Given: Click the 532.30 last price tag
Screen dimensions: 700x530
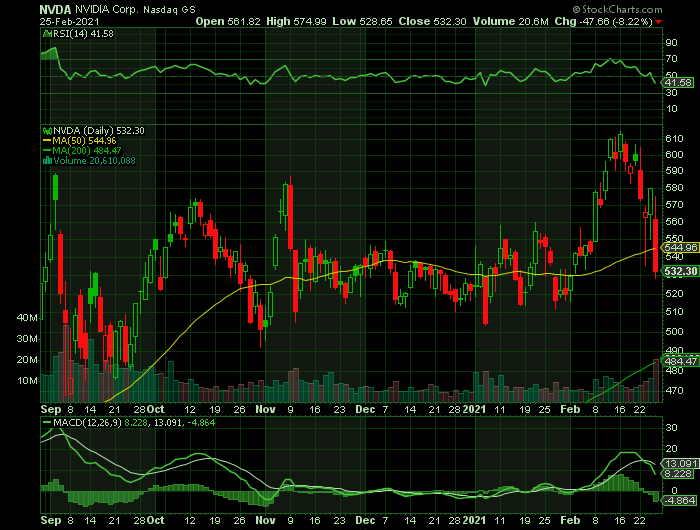Looking at the screenshot, I should pos(681,271).
